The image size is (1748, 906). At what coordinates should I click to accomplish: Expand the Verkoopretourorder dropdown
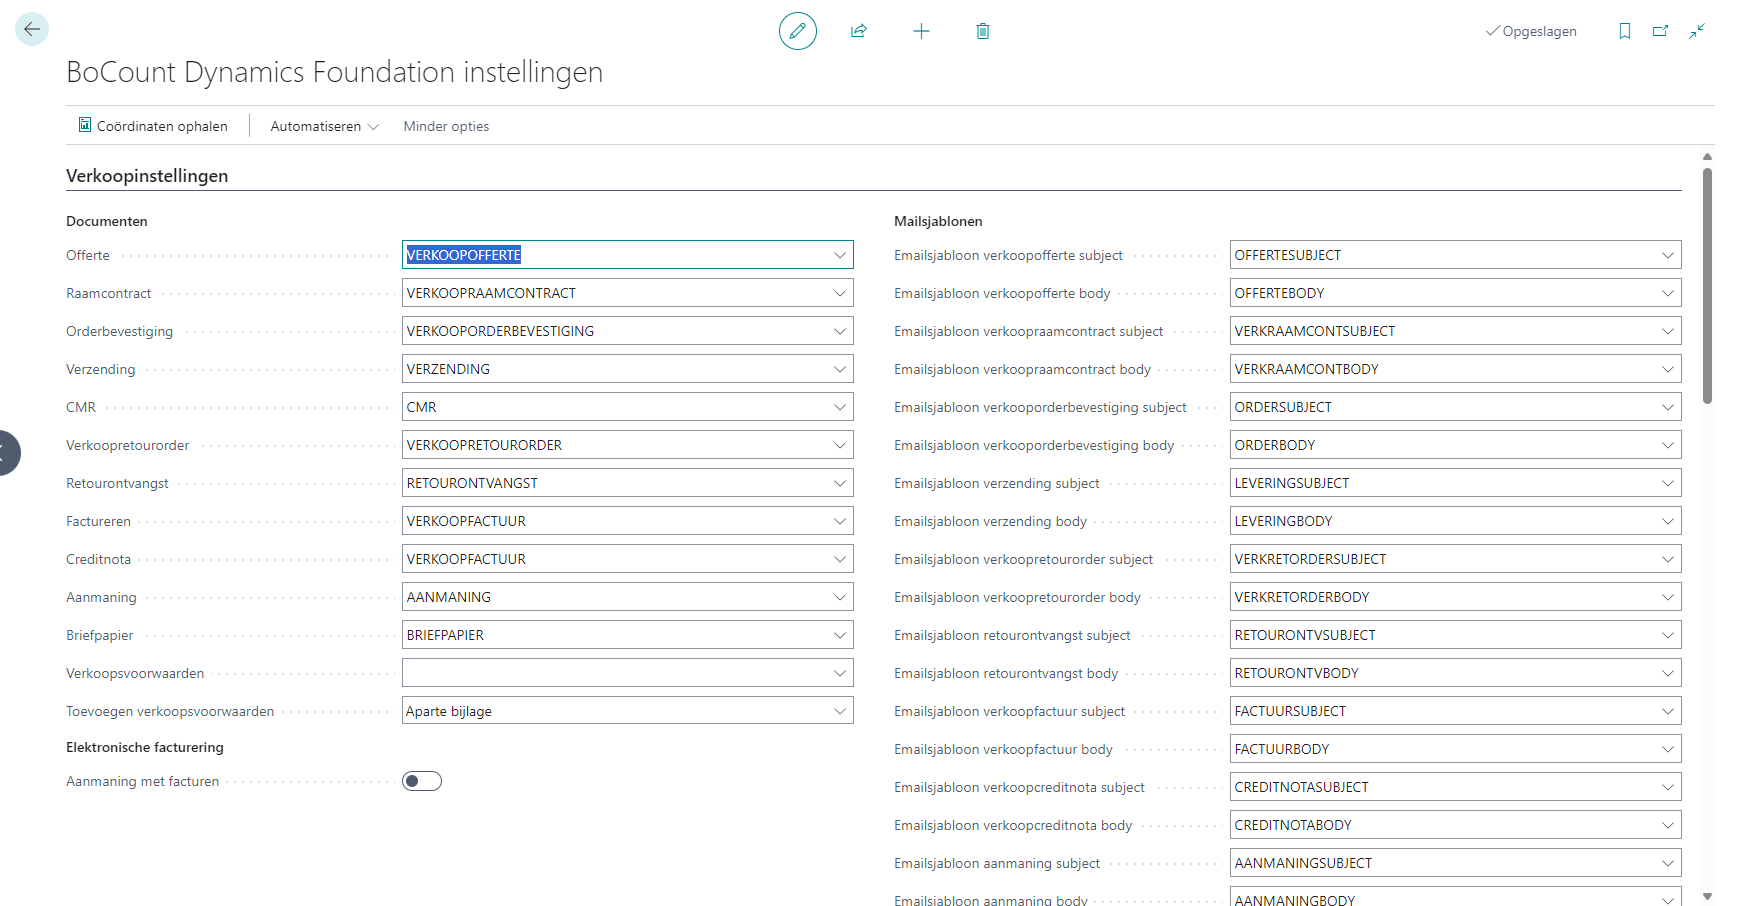pyautogui.click(x=840, y=445)
